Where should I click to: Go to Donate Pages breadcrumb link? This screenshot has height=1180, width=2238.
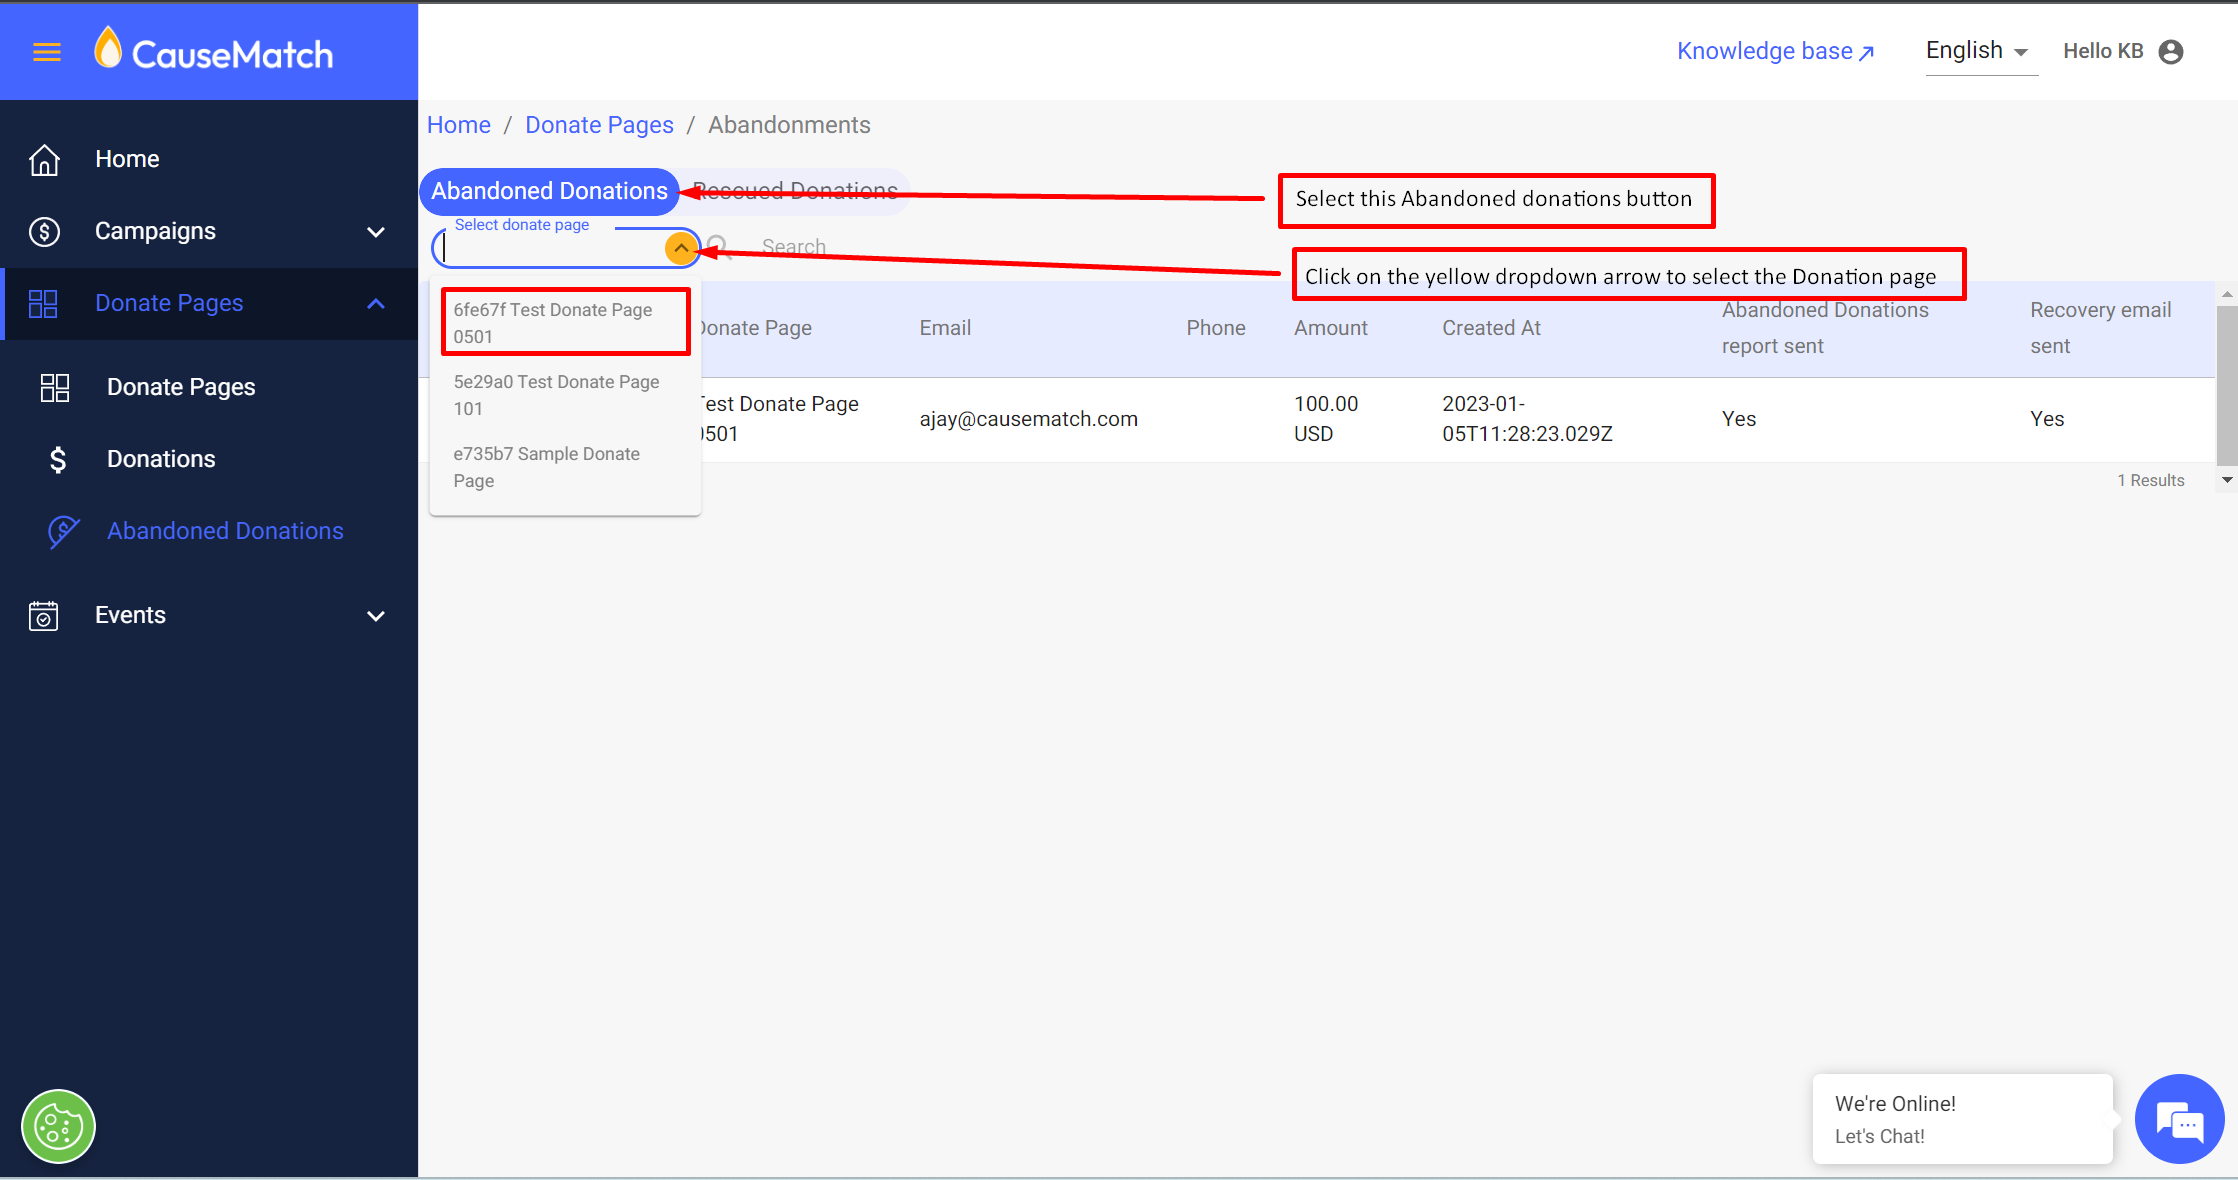point(599,125)
